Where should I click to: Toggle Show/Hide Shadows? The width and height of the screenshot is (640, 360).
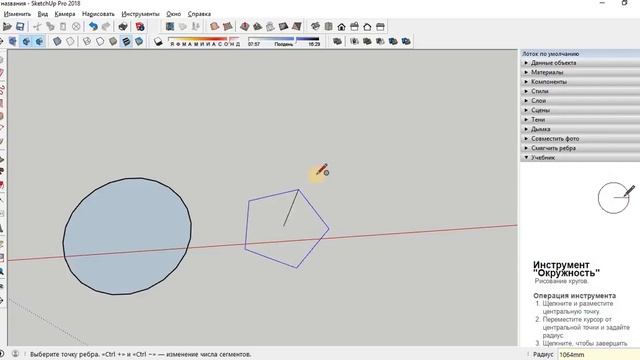(158, 41)
